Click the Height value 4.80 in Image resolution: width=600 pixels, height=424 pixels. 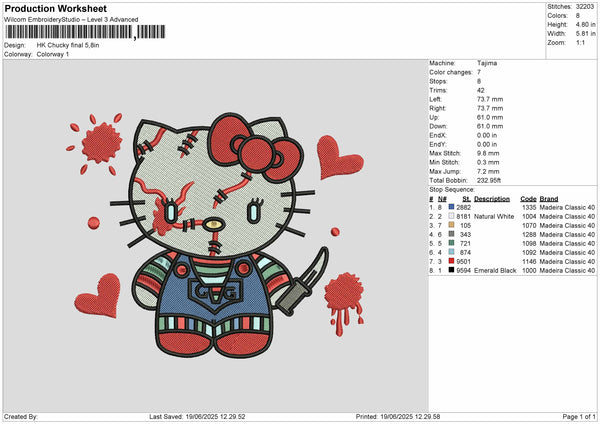(x=585, y=24)
